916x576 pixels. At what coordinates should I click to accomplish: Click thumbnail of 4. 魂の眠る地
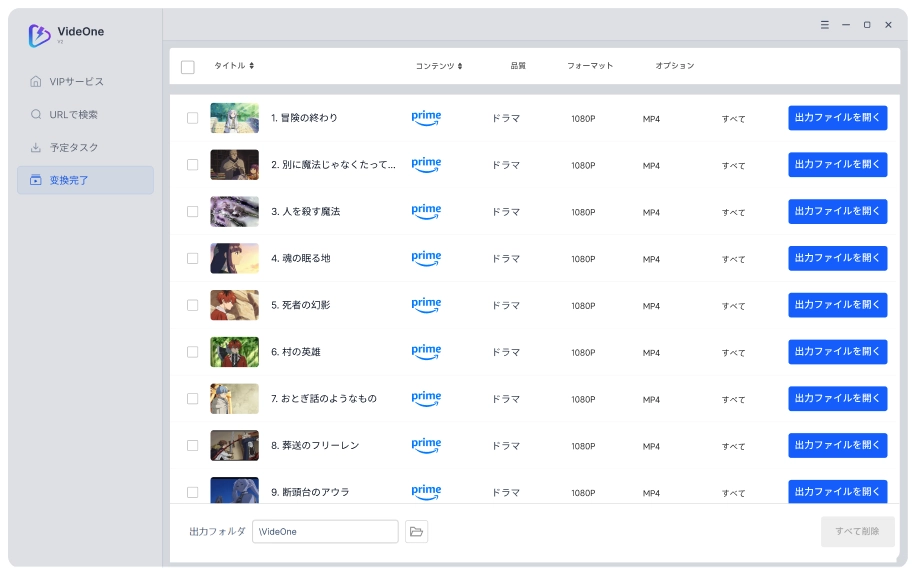234,258
